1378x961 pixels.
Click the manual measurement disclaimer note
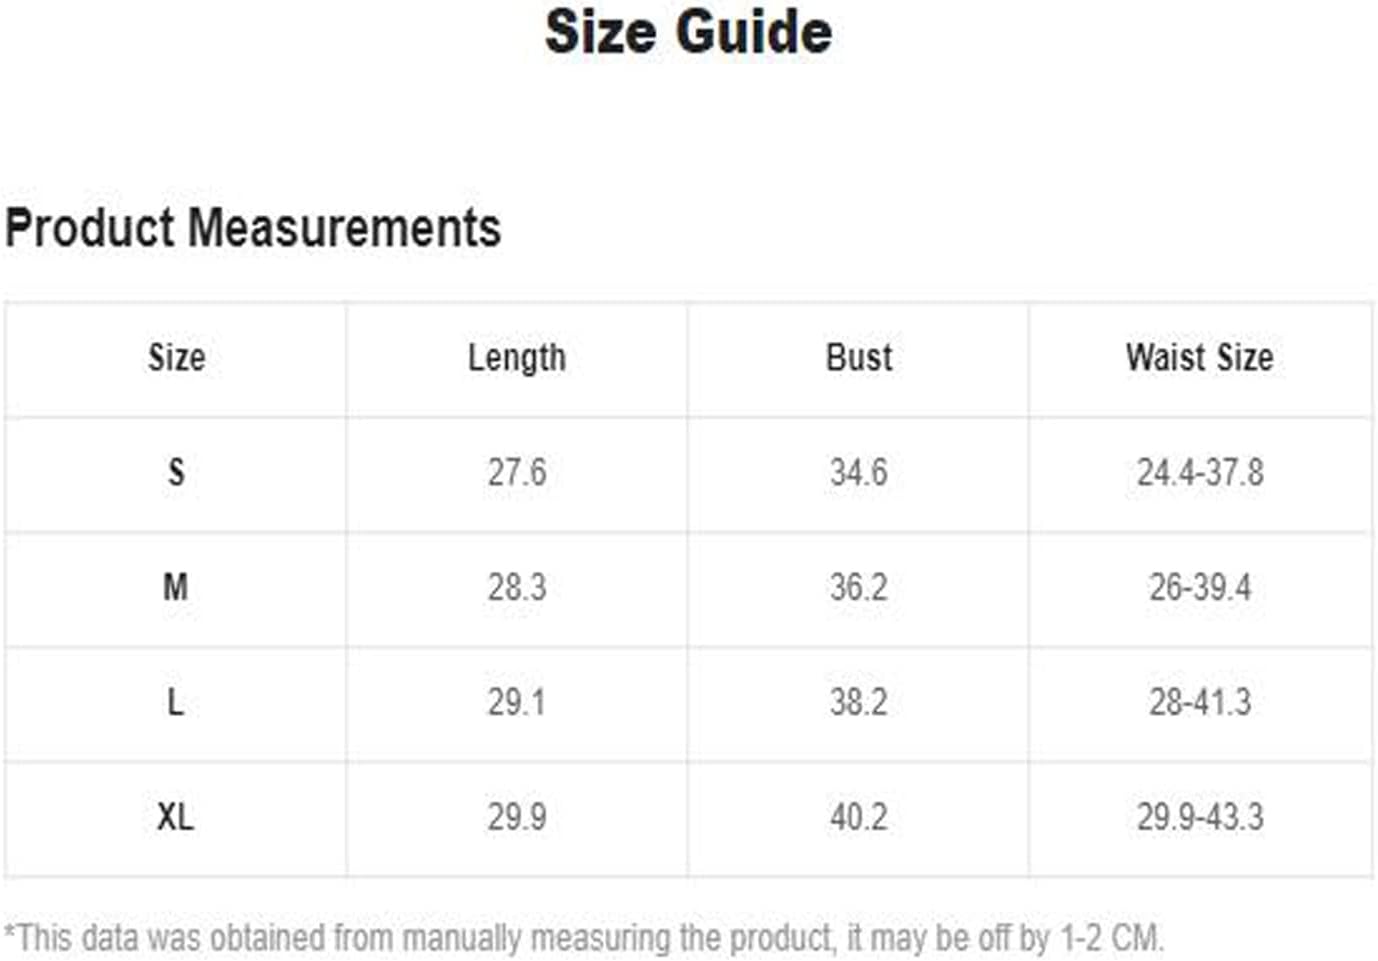585,938
